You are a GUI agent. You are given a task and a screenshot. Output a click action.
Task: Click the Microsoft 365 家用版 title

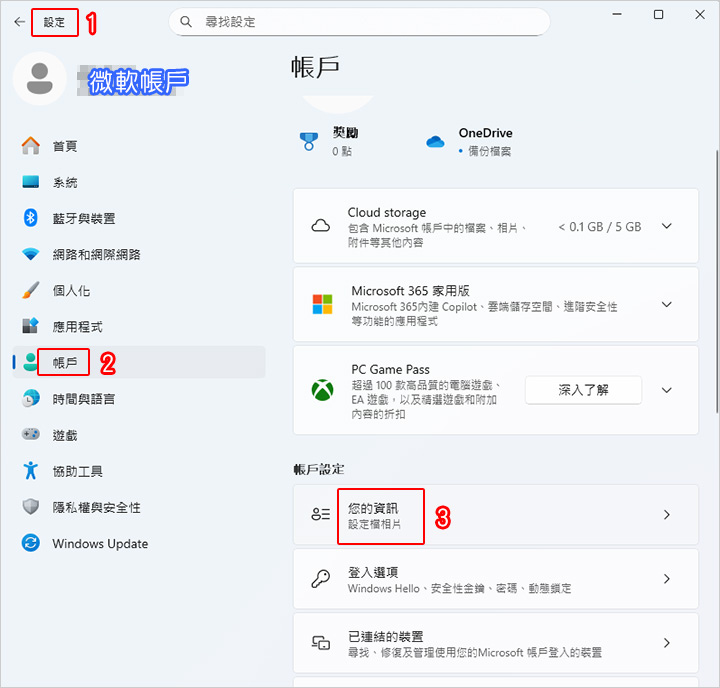411,290
